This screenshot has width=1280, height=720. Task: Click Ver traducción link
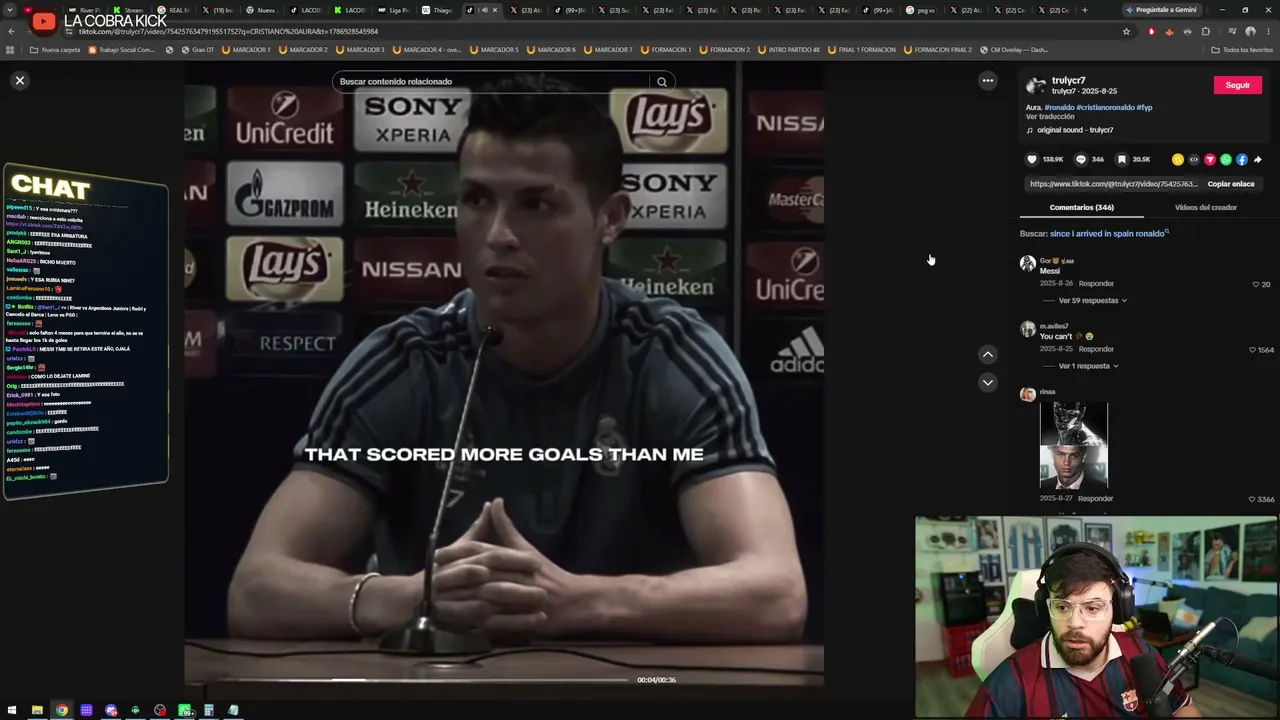coord(1050,117)
